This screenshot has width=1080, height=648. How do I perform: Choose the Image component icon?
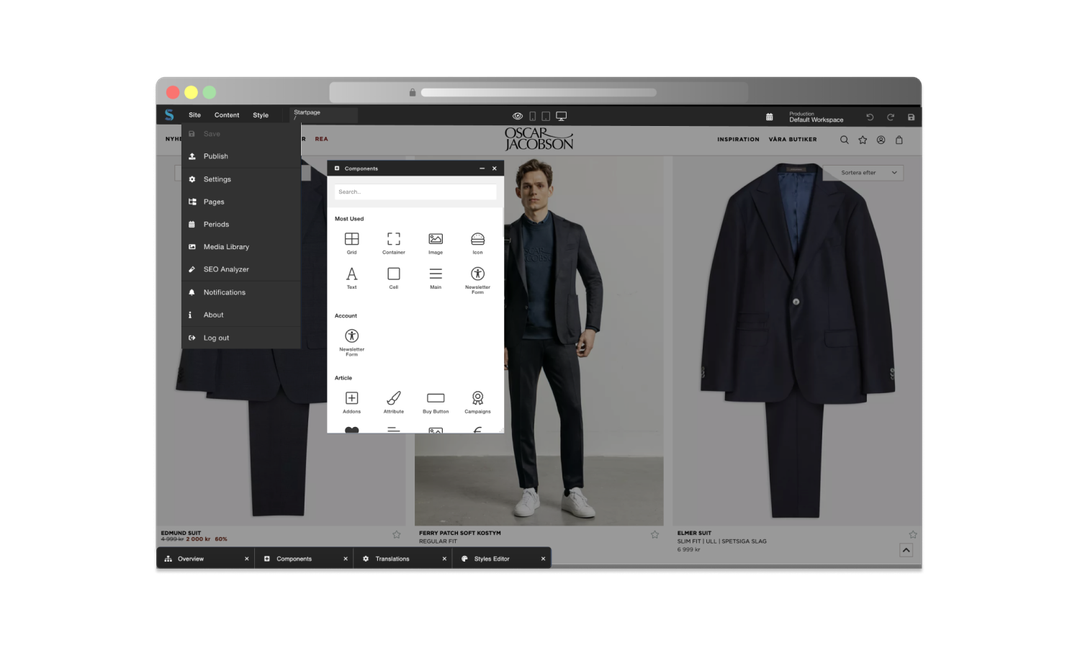435,239
